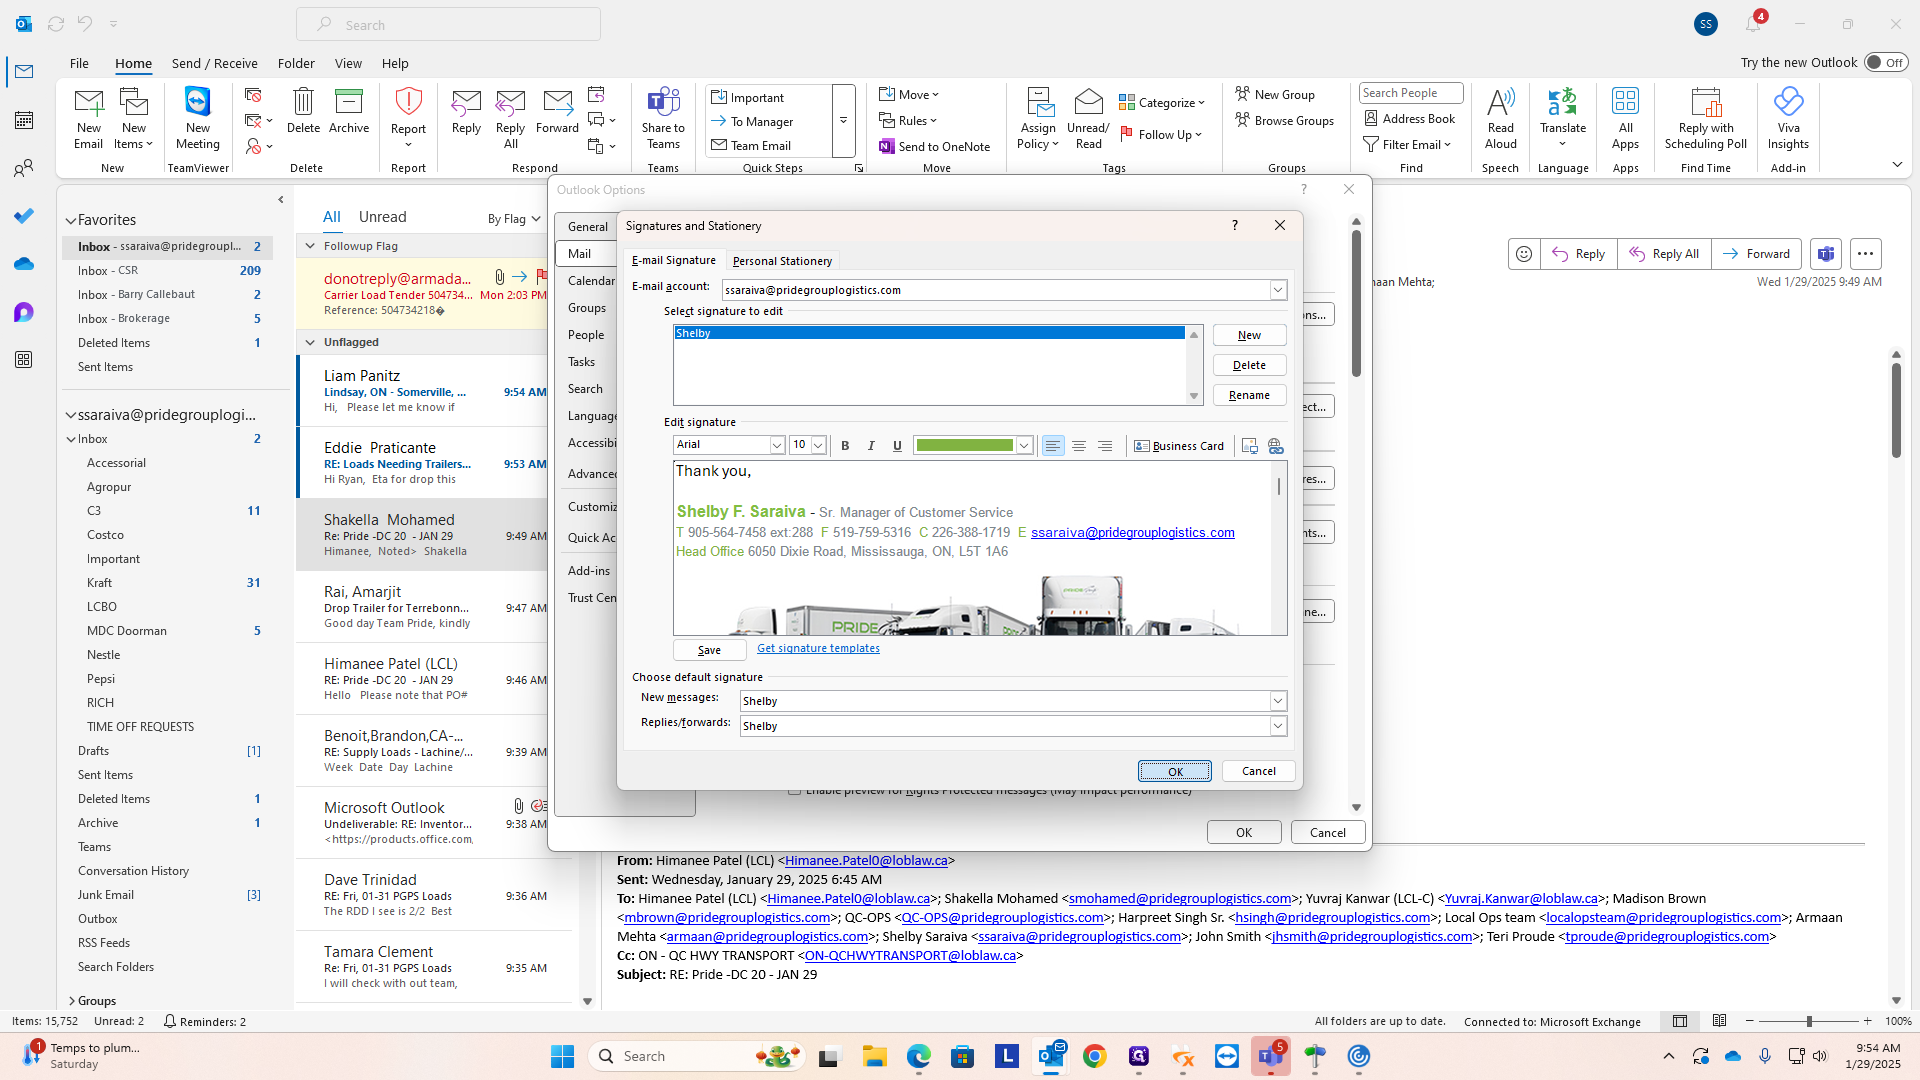Click Send to OneNote
1920x1080 pixels.
tap(934, 146)
